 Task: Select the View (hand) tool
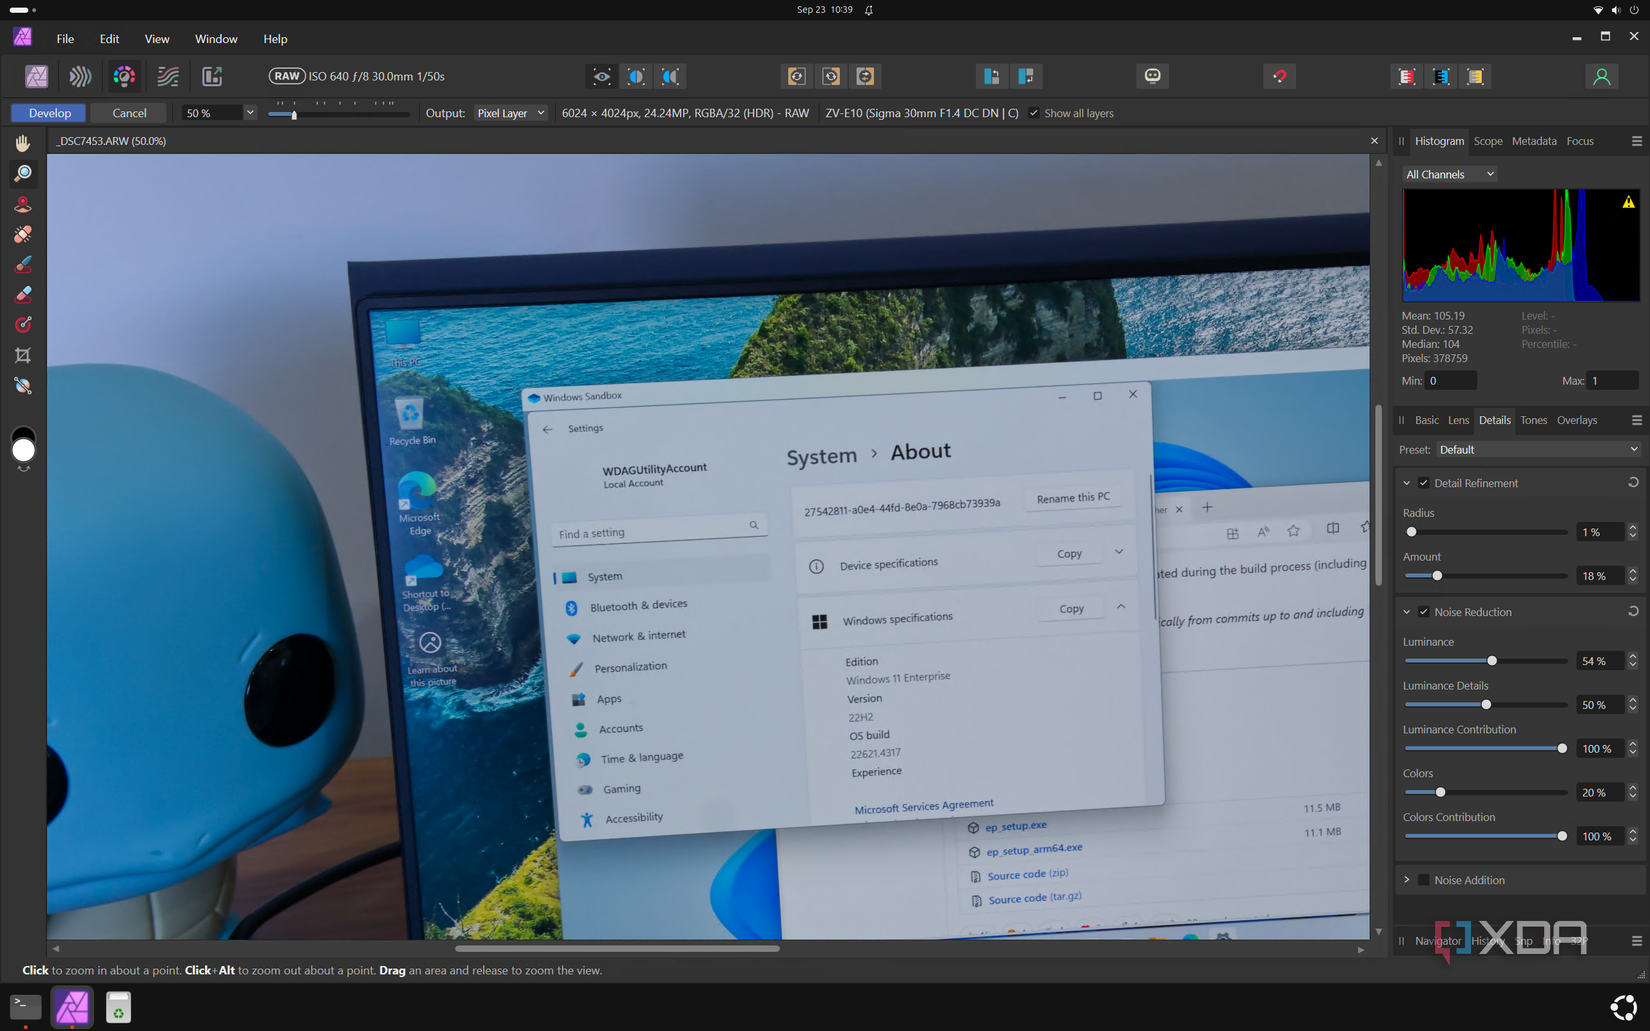[23, 144]
